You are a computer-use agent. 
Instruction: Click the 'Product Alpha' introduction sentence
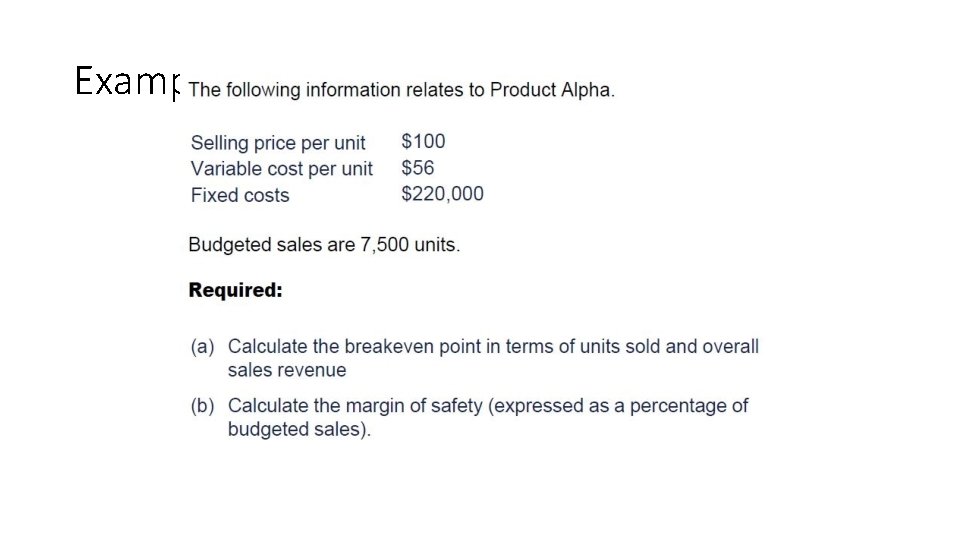[401, 90]
